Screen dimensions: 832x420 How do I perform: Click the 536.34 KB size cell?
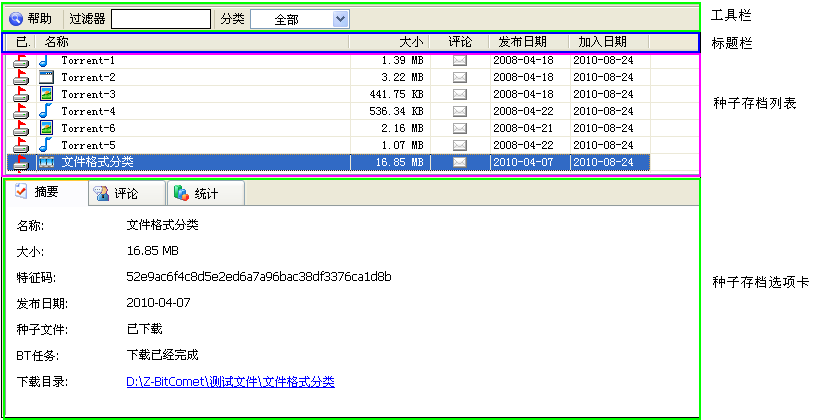(396, 111)
